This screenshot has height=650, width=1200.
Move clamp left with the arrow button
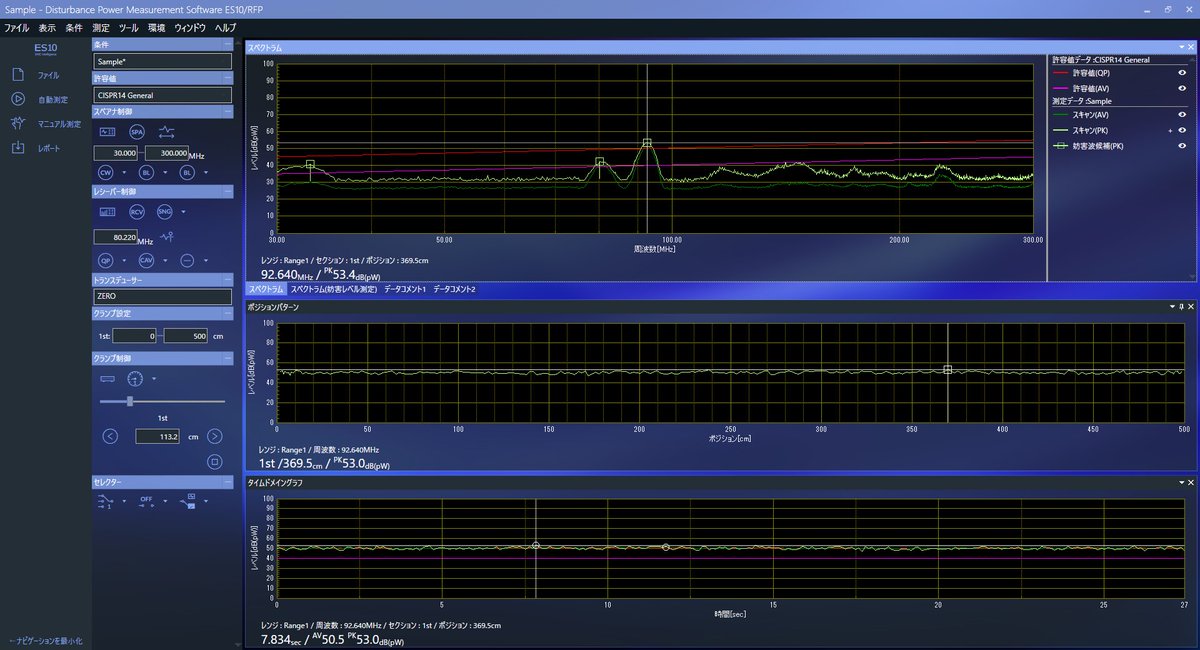pyautogui.click(x=111, y=436)
